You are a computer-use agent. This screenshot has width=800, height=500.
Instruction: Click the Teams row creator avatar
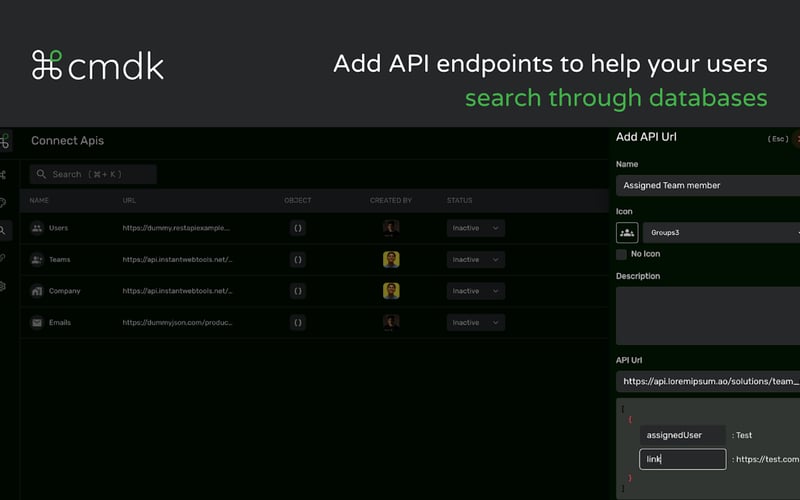pyautogui.click(x=391, y=260)
